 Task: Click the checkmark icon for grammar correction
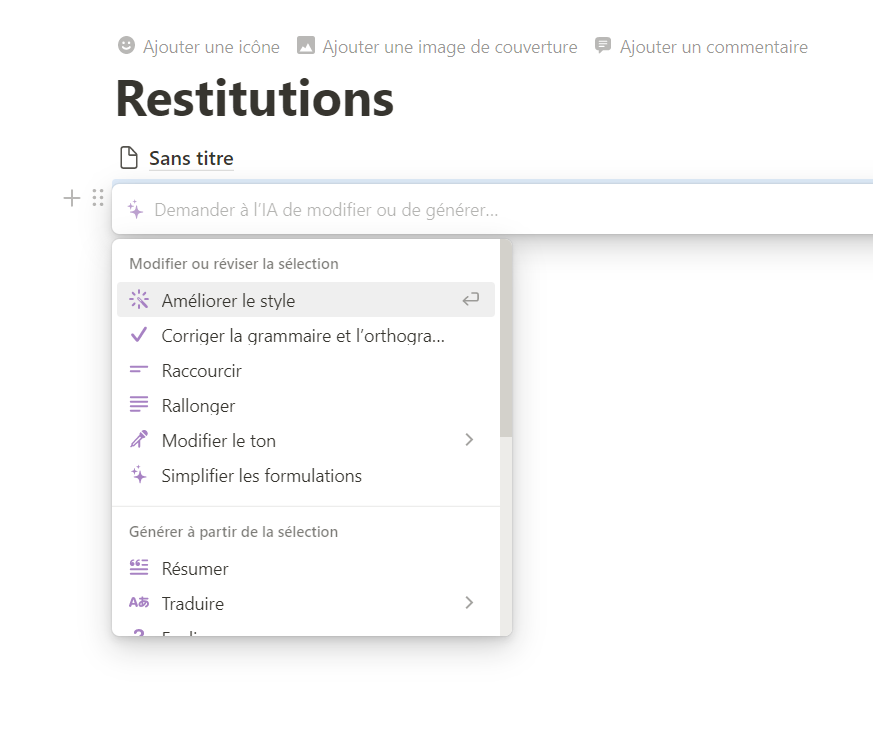click(139, 335)
